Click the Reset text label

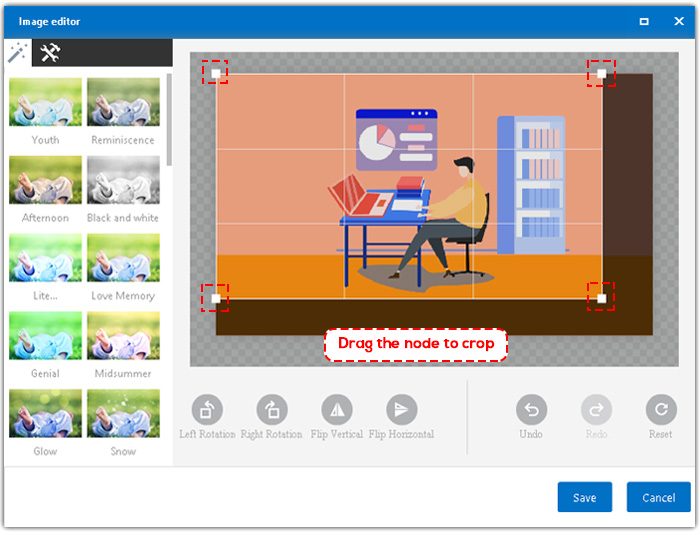[x=661, y=434]
